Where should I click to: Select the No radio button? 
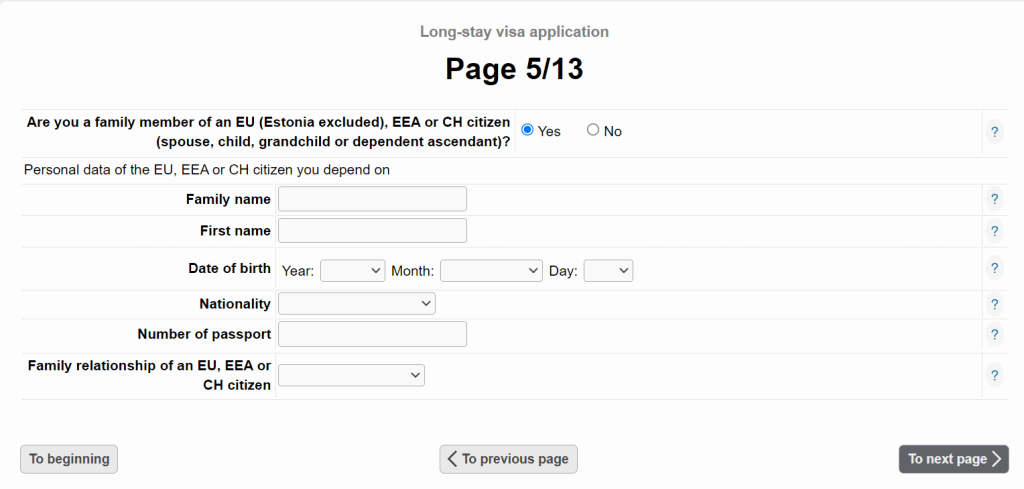point(593,130)
